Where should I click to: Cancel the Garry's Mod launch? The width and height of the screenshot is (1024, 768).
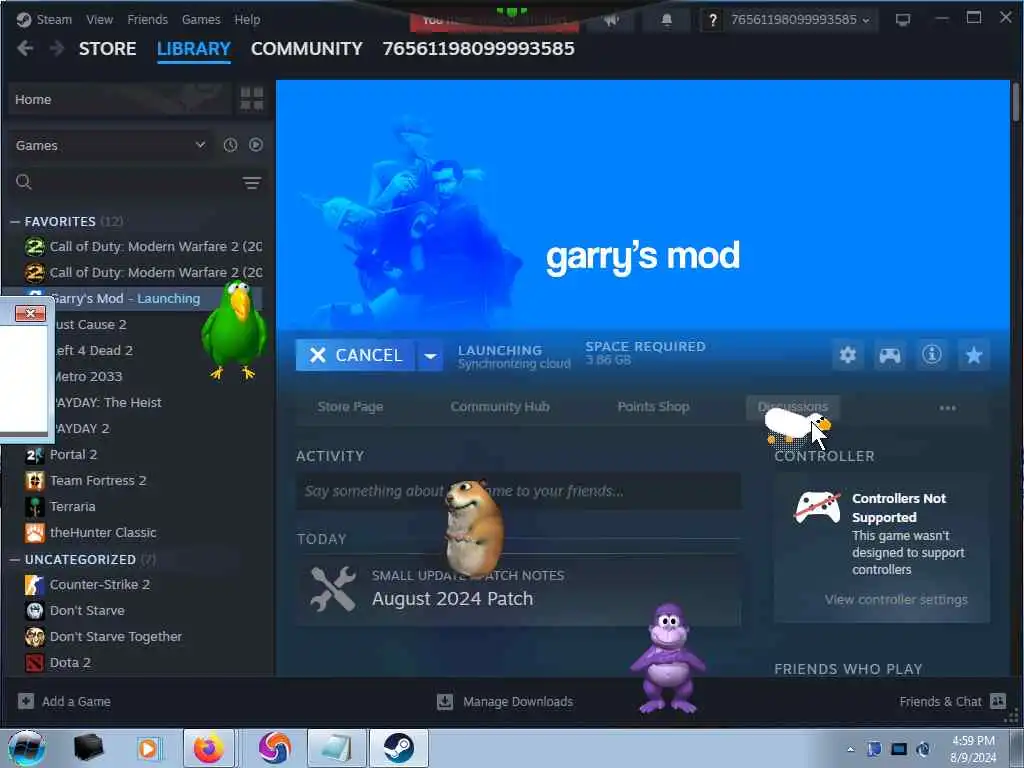pos(355,355)
